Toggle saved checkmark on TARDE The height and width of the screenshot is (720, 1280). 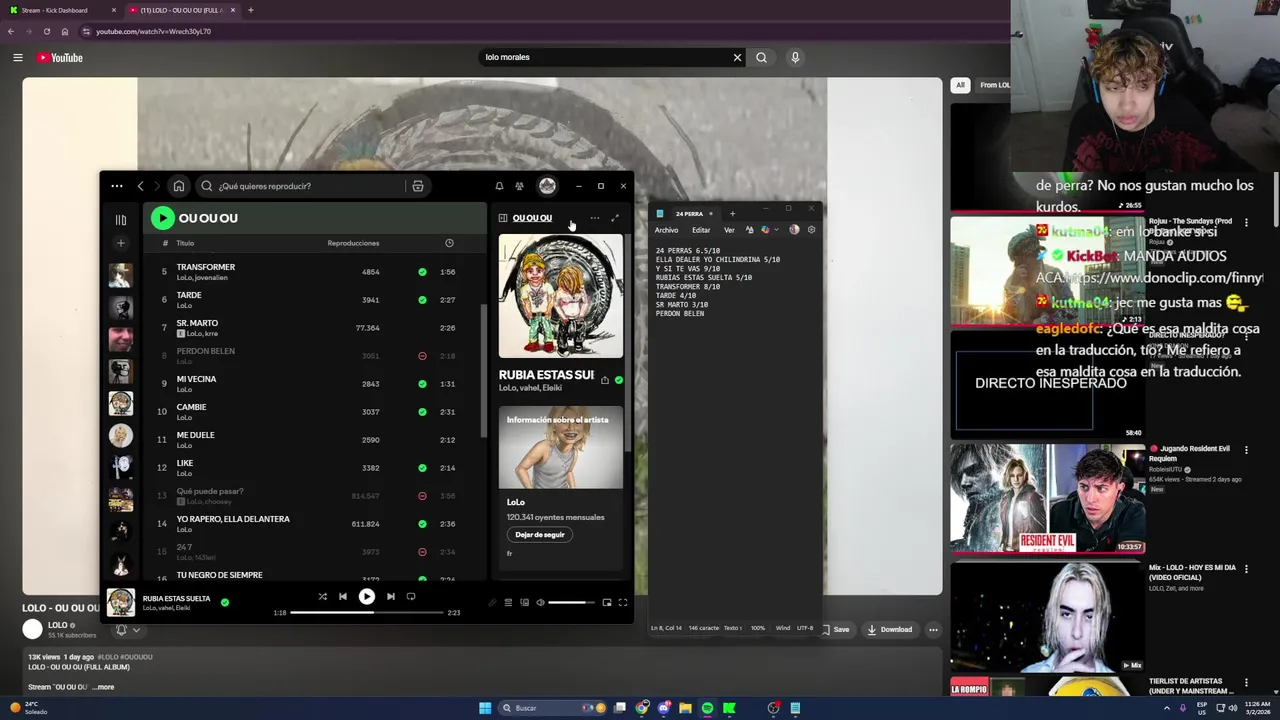422,300
